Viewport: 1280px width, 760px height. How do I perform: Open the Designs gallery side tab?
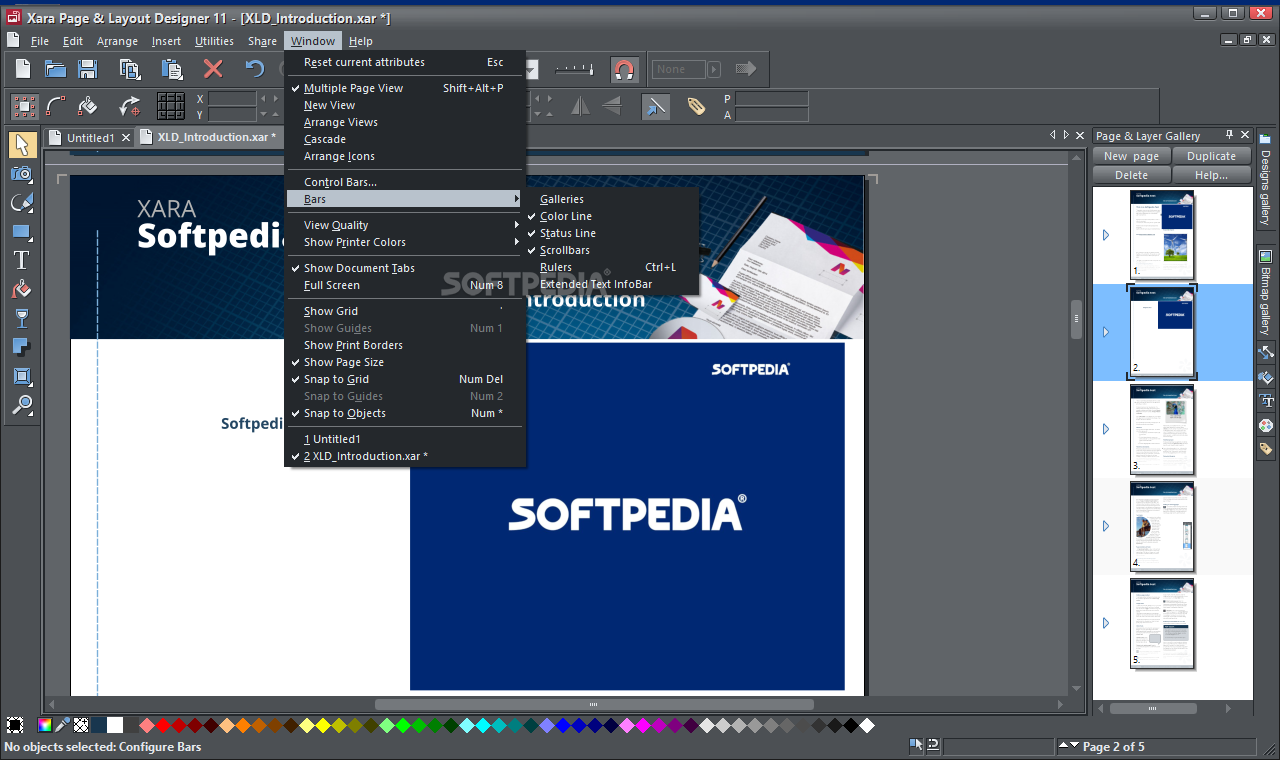pyautogui.click(x=1265, y=179)
